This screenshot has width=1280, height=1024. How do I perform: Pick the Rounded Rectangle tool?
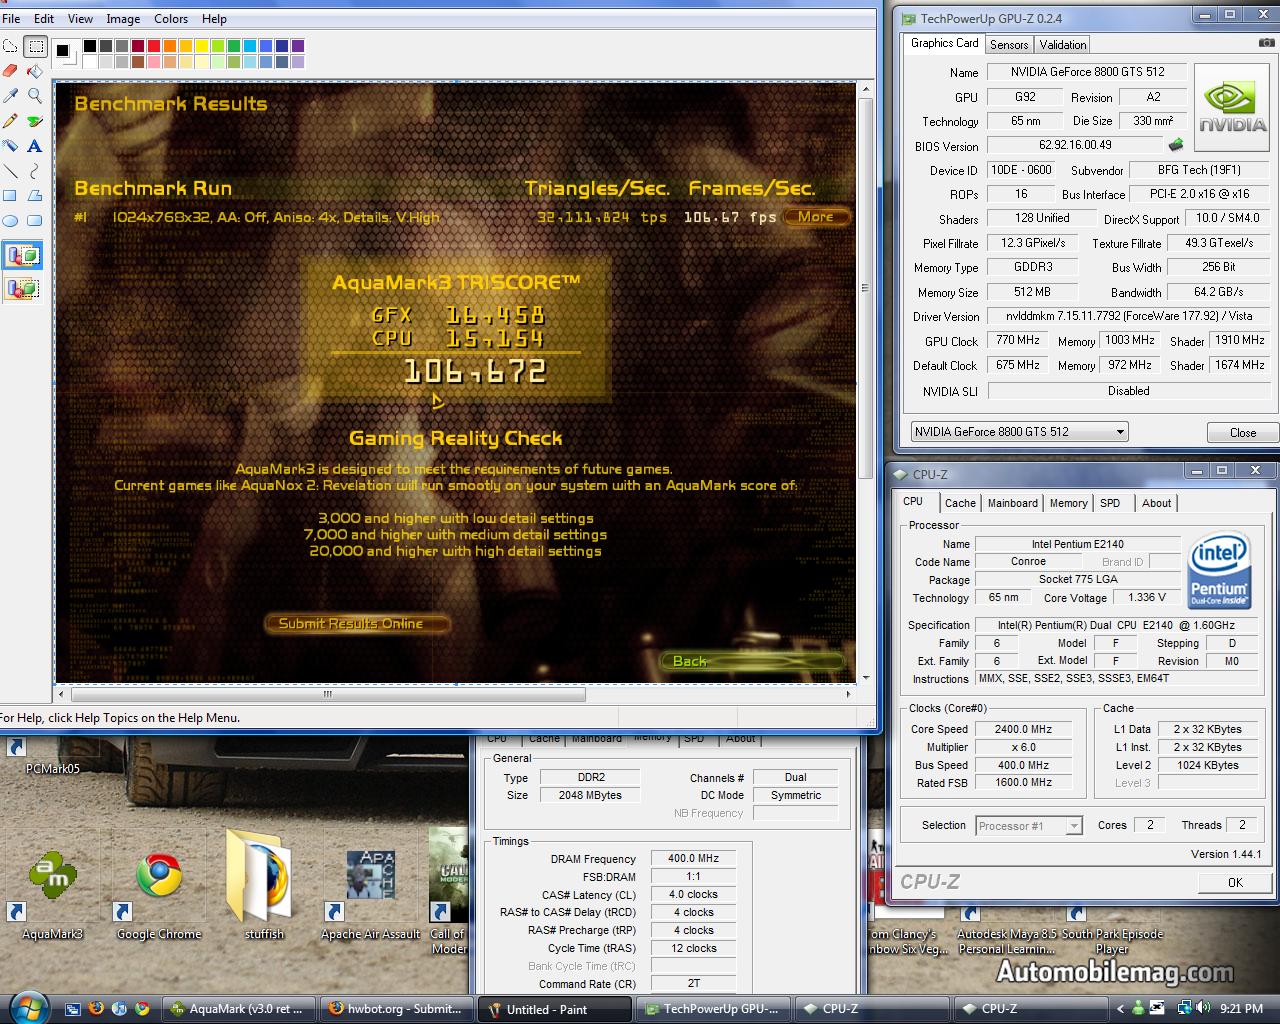[36, 221]
